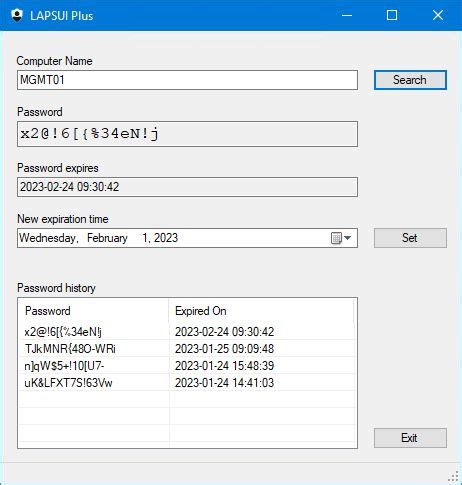The height and width of the screenshot is (485, 462).
Task: Open the calendar dropdown for New expiration time
Action: point(341,238)
